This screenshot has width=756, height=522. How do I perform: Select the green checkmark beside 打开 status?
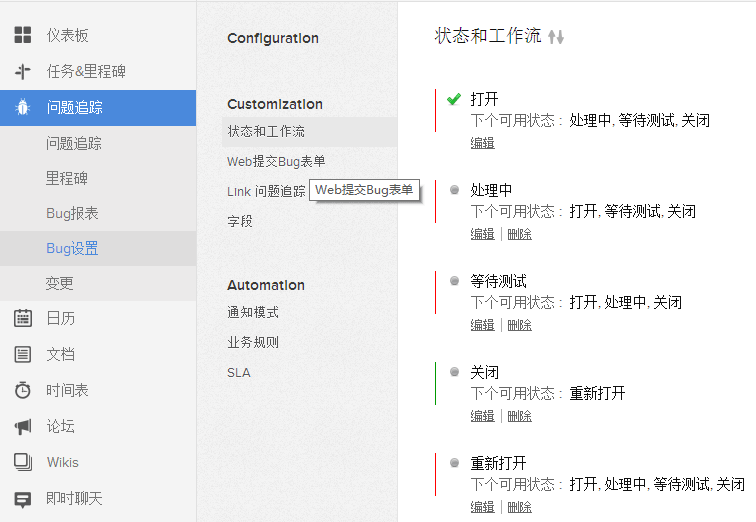(x=454, y=99)
